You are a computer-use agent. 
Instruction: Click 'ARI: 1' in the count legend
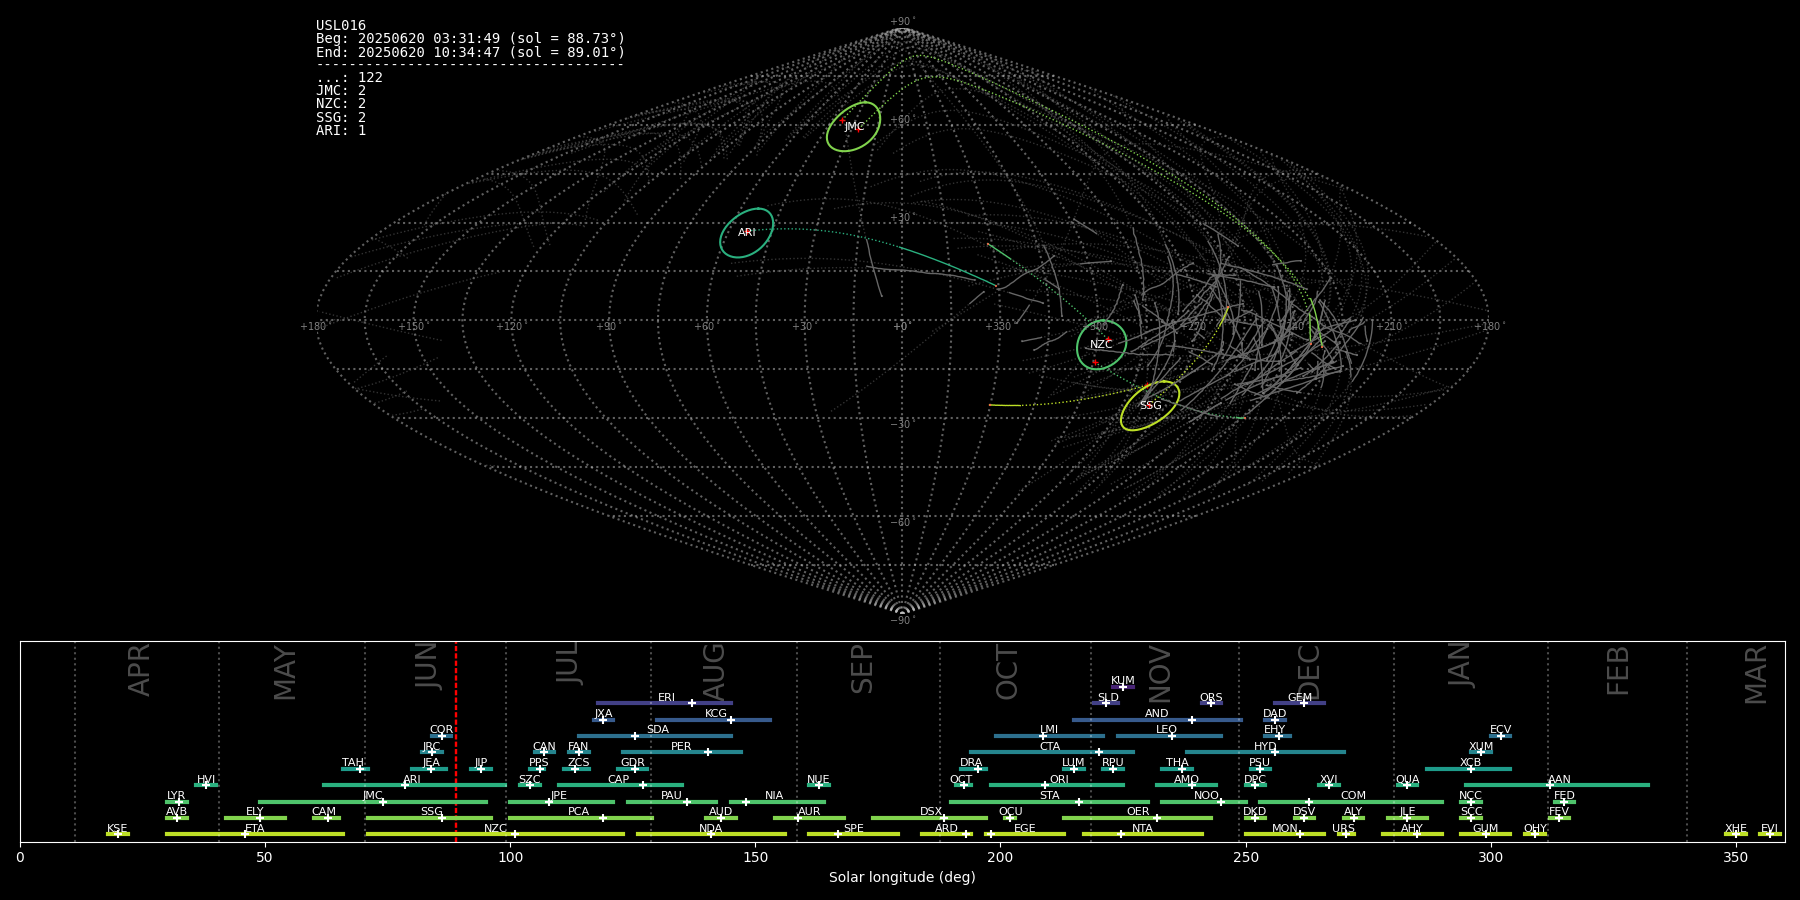point(341,131)
